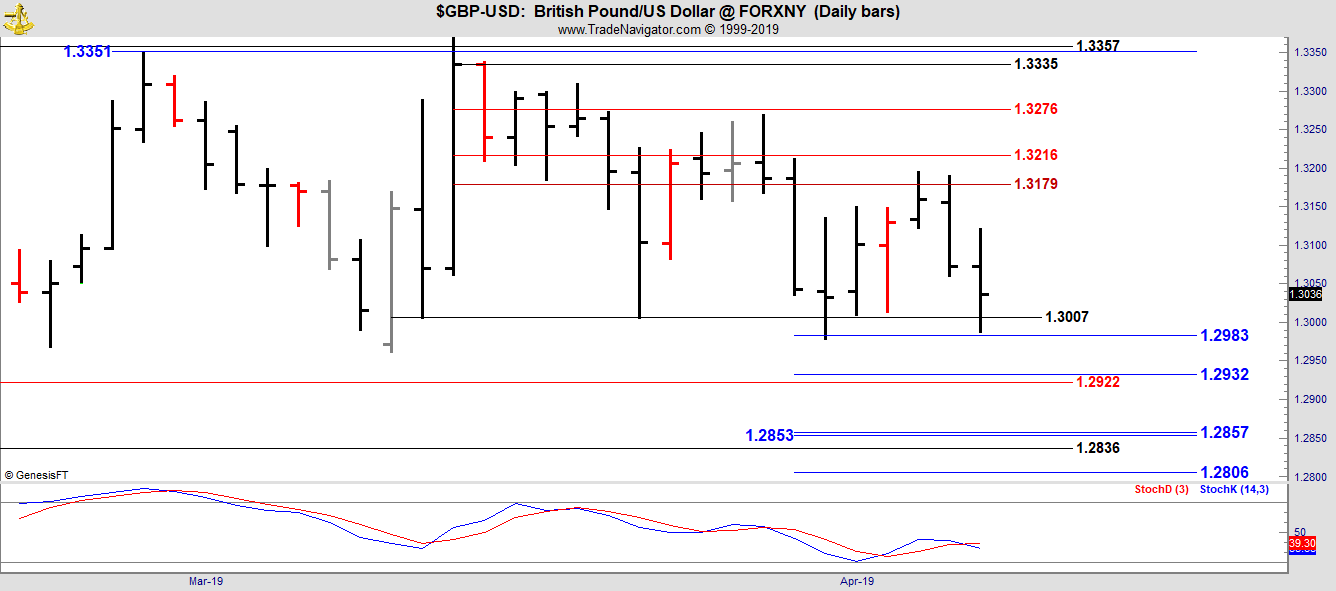This screenshot has width=1336, height=591.
Task: Click the black 1.3036 current price marker
Action: [1305, 294]
